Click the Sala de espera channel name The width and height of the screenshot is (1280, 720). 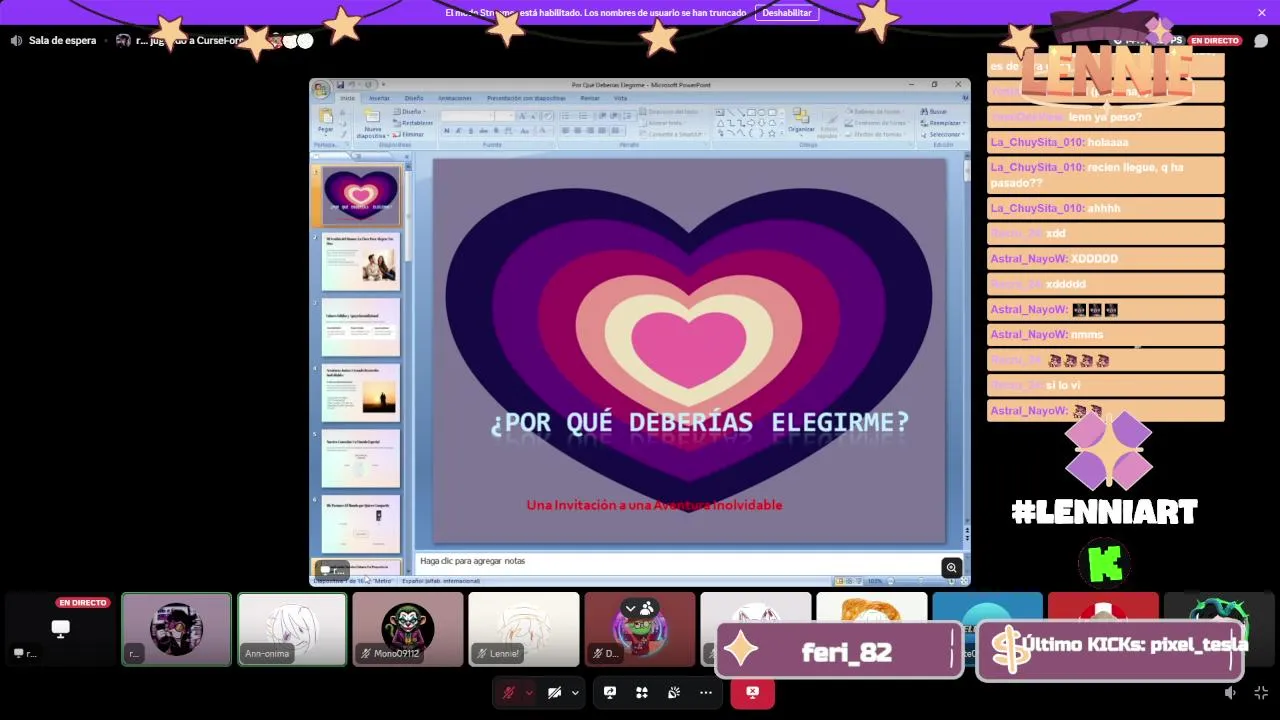[62, 41]
